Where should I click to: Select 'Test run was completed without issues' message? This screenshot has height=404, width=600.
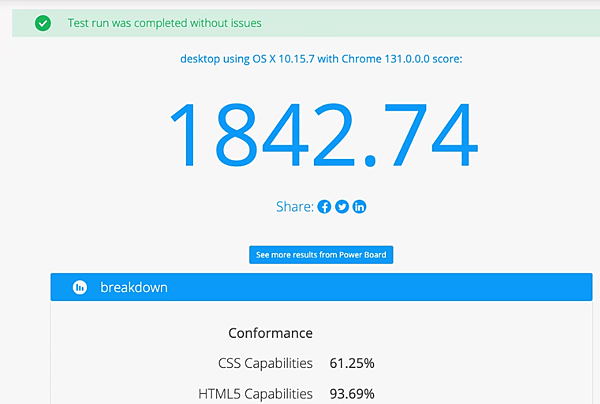point(165,23)
